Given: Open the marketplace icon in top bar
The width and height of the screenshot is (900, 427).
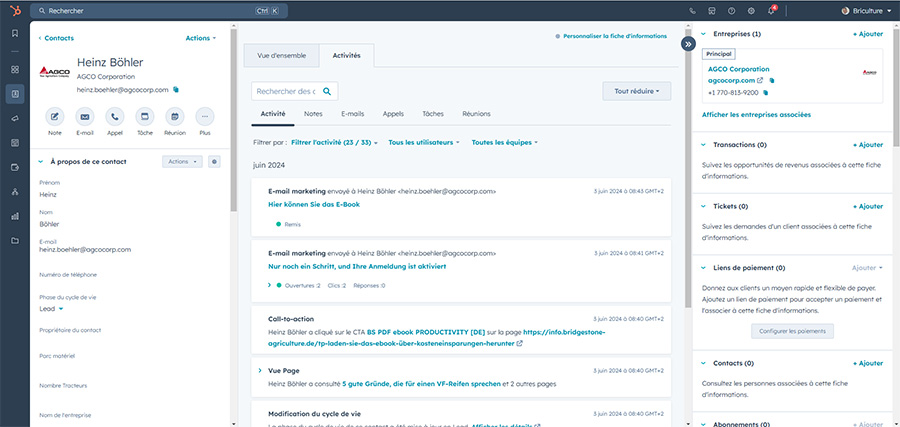Looking at the screenshot, I should (712, 10).
